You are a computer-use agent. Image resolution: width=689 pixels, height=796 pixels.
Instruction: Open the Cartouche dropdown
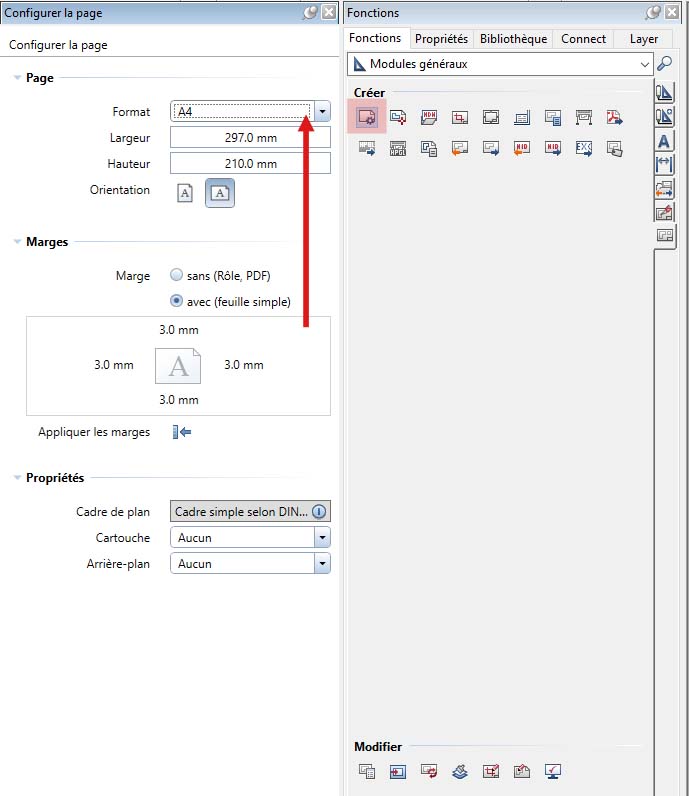pyautogui.click(x=322, y=537)
